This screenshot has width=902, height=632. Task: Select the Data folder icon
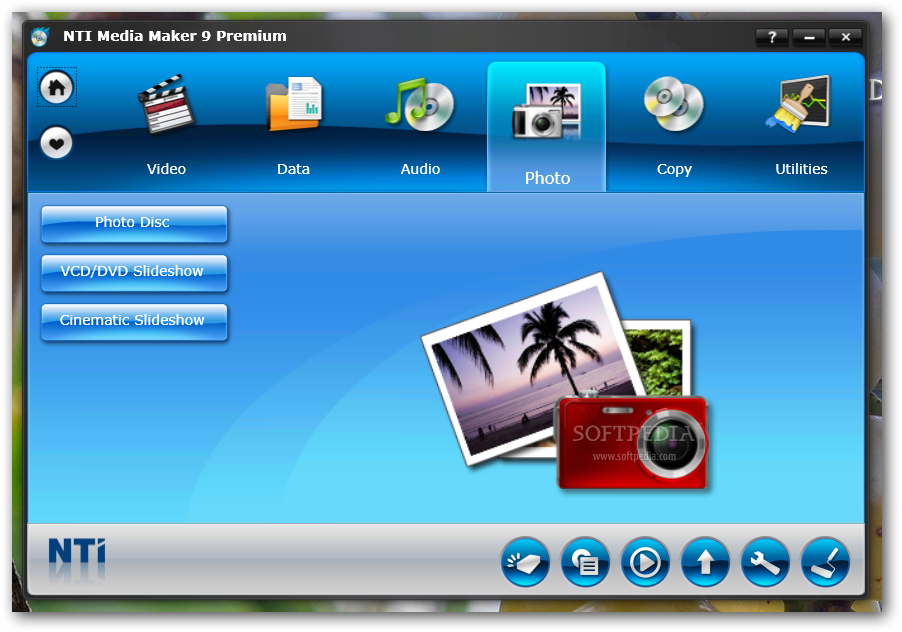[x=293, y=104]
